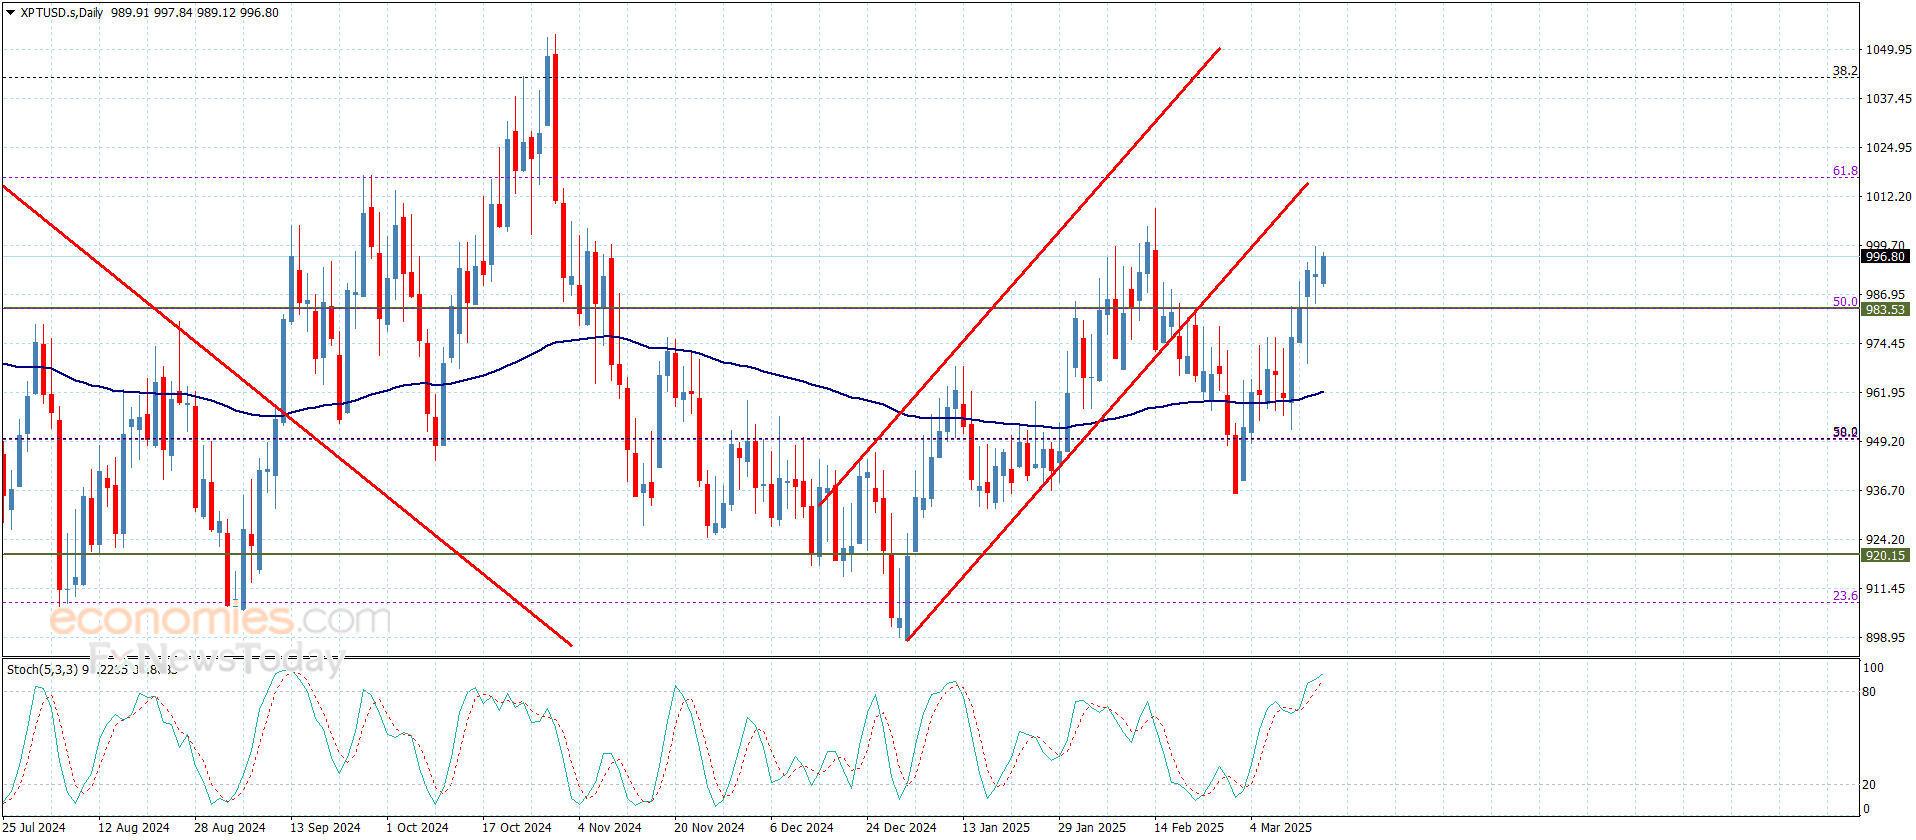
Task: Select the most recent candlestick on the chart
Action: coord(1323,269)
